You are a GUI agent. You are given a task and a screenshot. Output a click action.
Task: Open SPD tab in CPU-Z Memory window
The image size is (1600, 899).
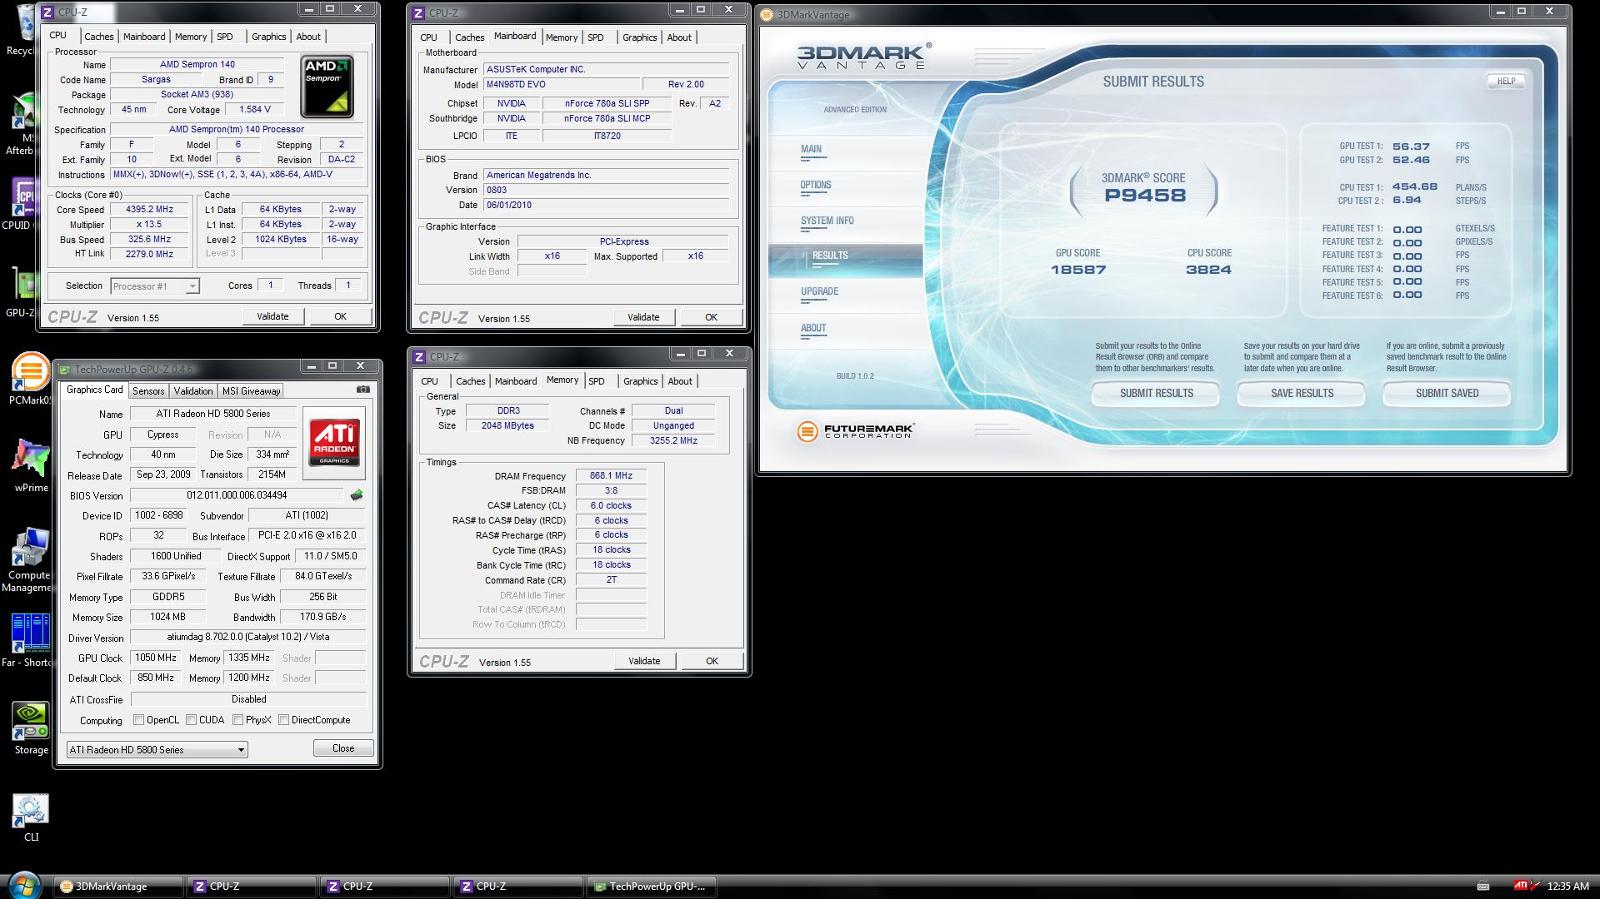(x=597, y=381)
